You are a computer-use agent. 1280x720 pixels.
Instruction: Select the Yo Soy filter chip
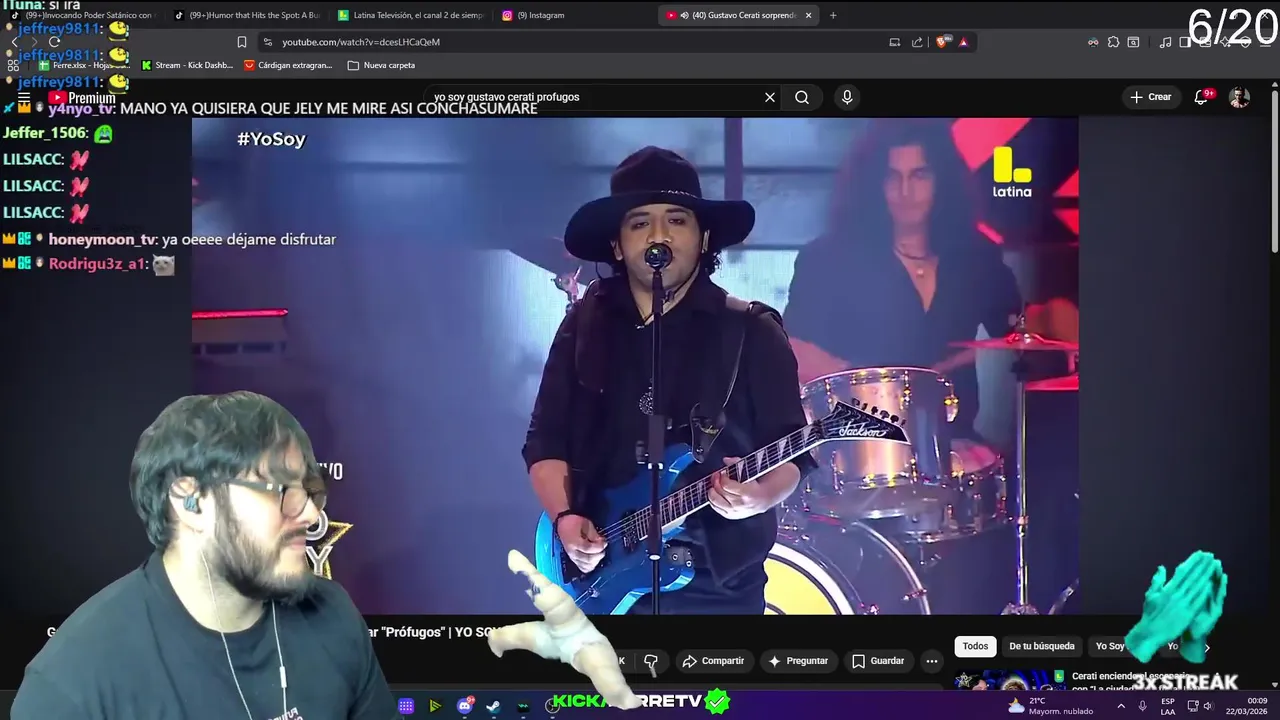coord(1110,646)
